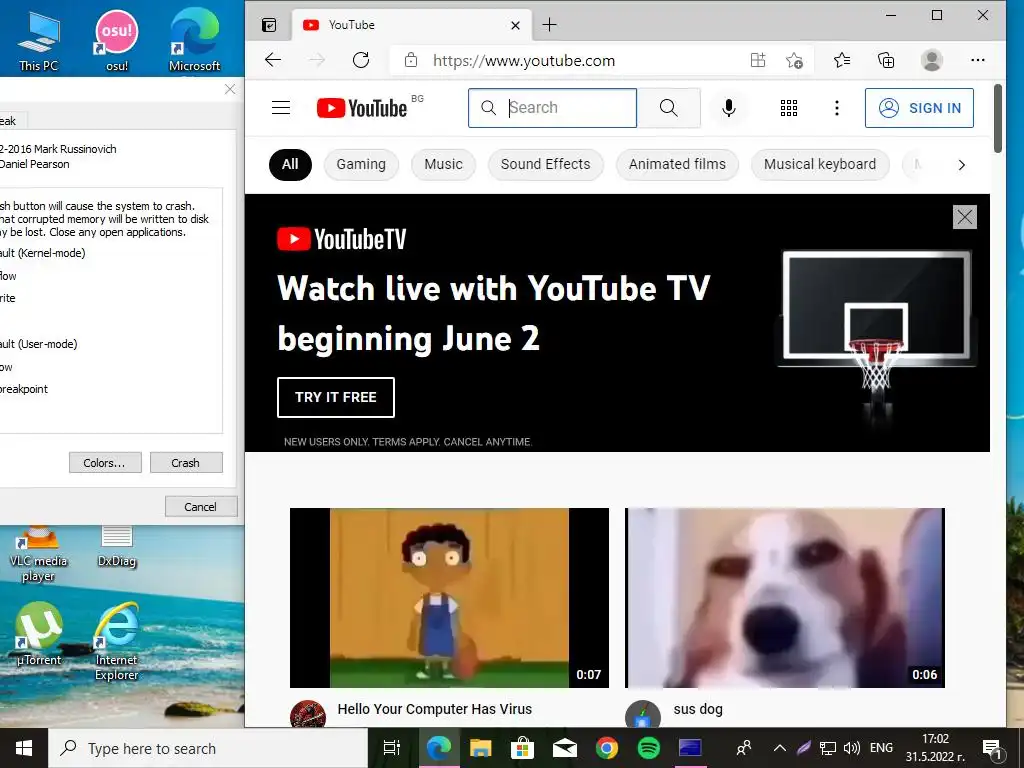View site information lock icon
Image resolution: width=1024 pixels, height=768 pixels.
pos(411,61)
